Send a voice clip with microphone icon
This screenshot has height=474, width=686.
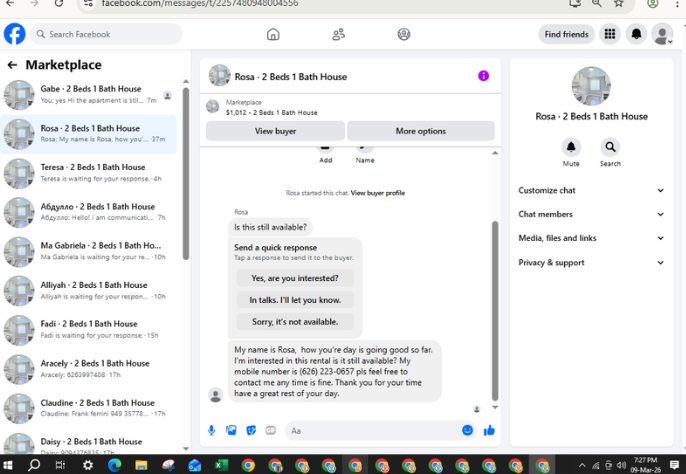click(x=211, y=430)
